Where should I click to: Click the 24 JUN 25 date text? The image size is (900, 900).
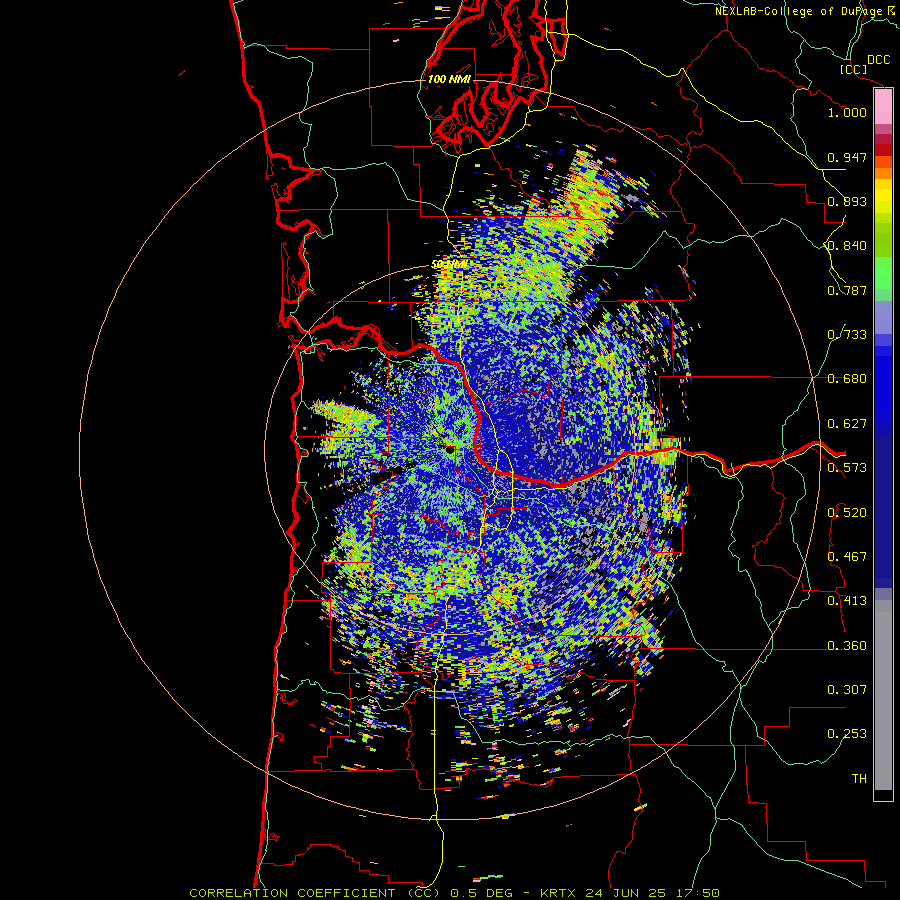coord(626,893)
